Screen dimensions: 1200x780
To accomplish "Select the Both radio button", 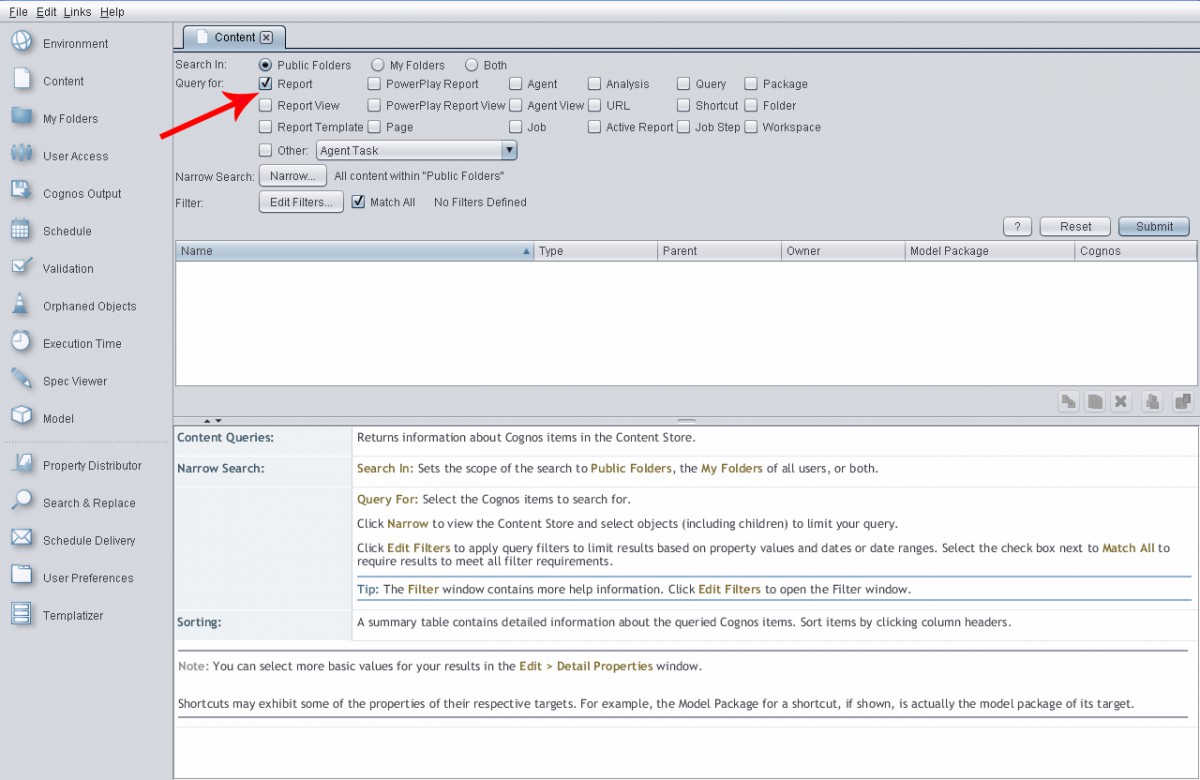I will [x=472, y=65].
